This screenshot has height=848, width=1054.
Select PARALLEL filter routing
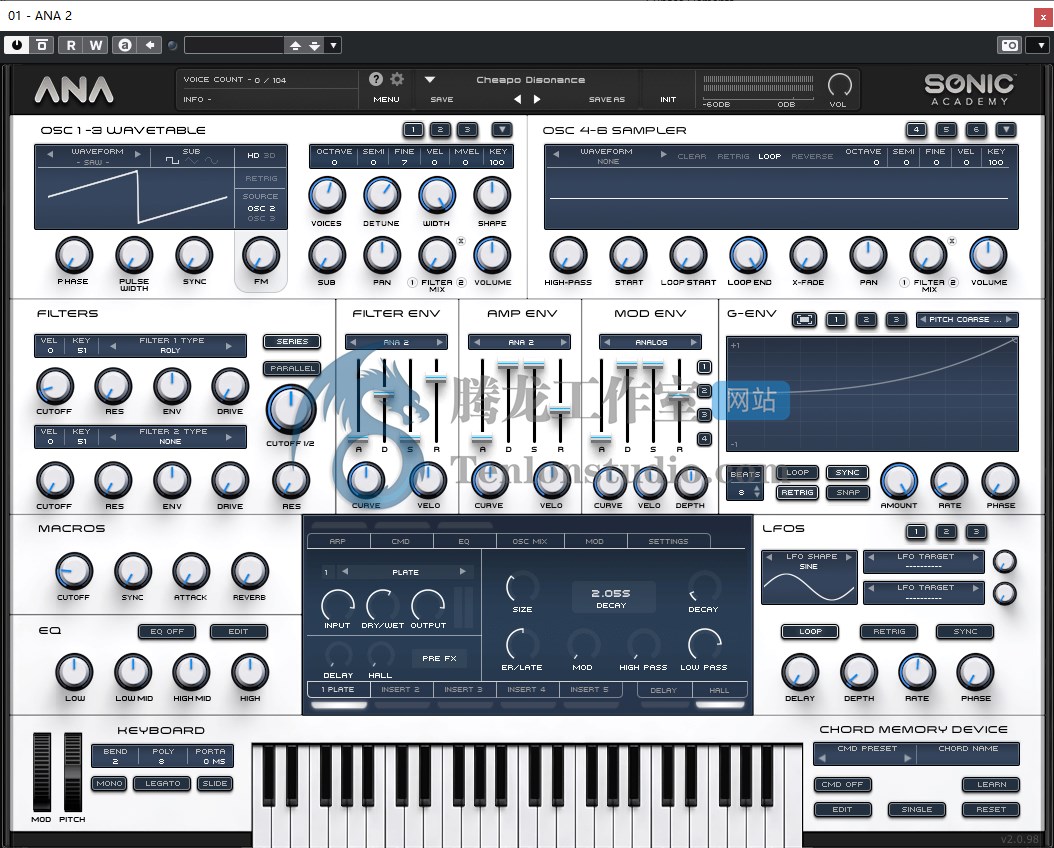pos(292,368)
